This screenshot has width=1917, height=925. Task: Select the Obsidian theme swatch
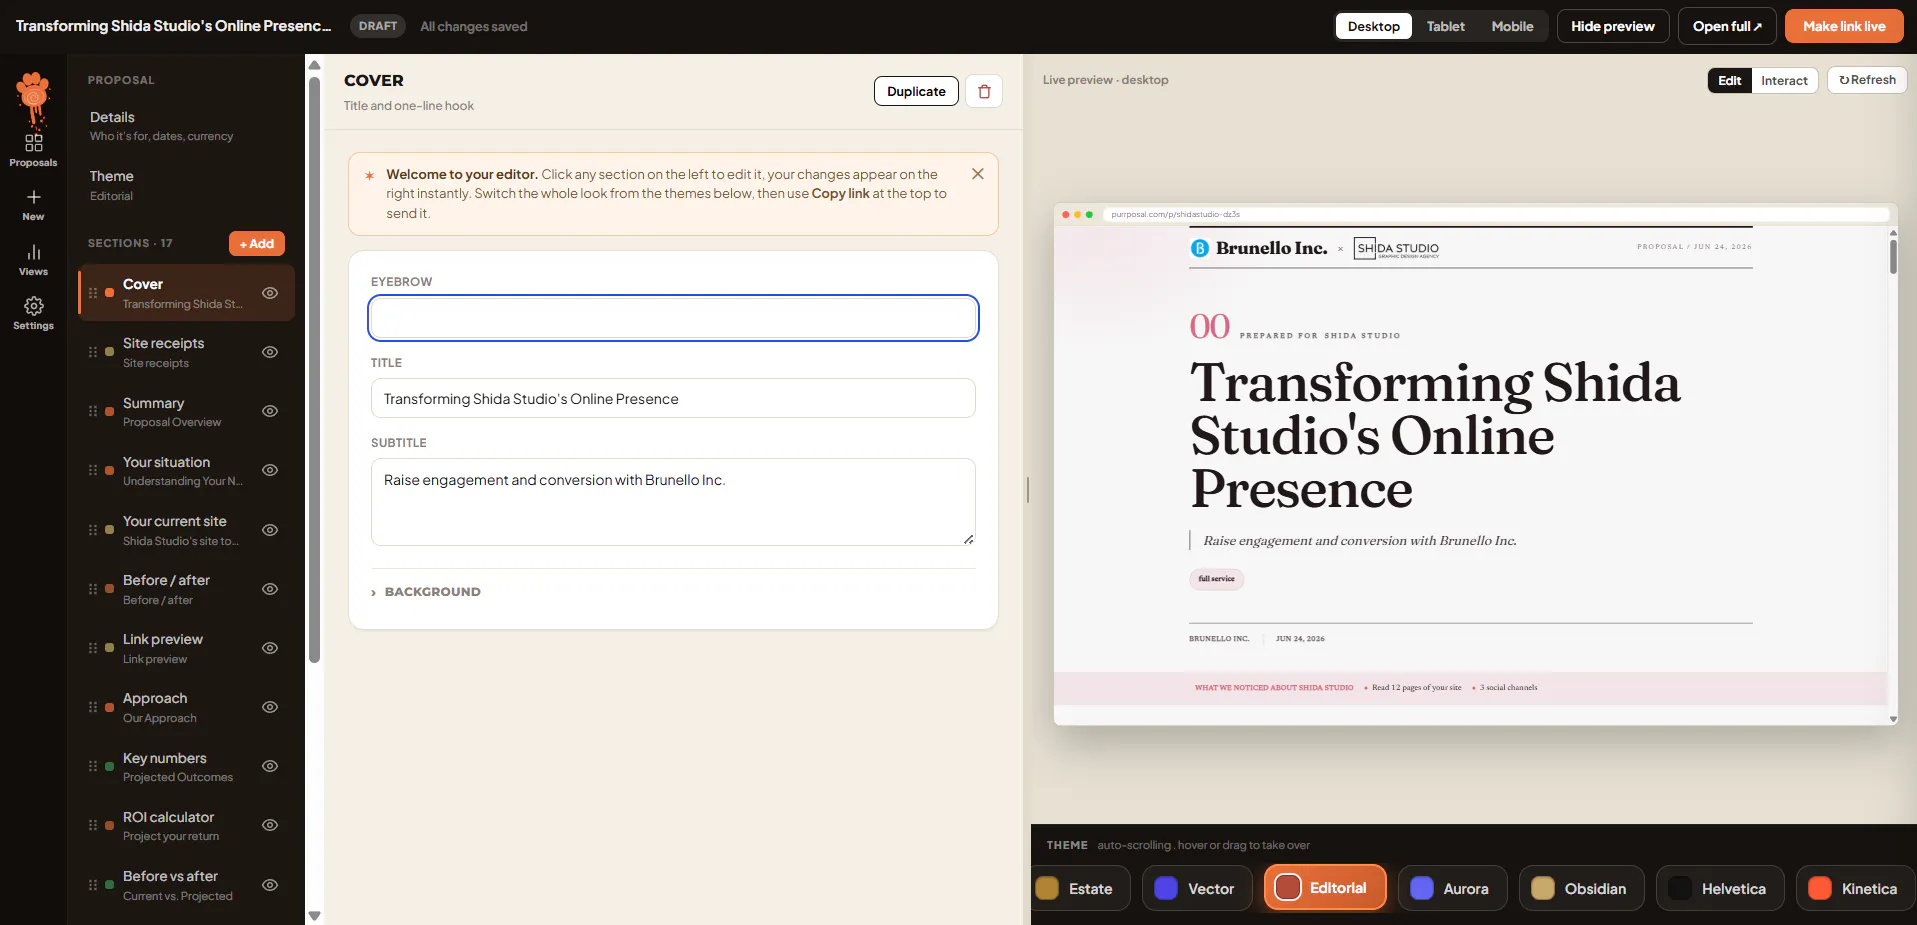(x=1581, y=888)
